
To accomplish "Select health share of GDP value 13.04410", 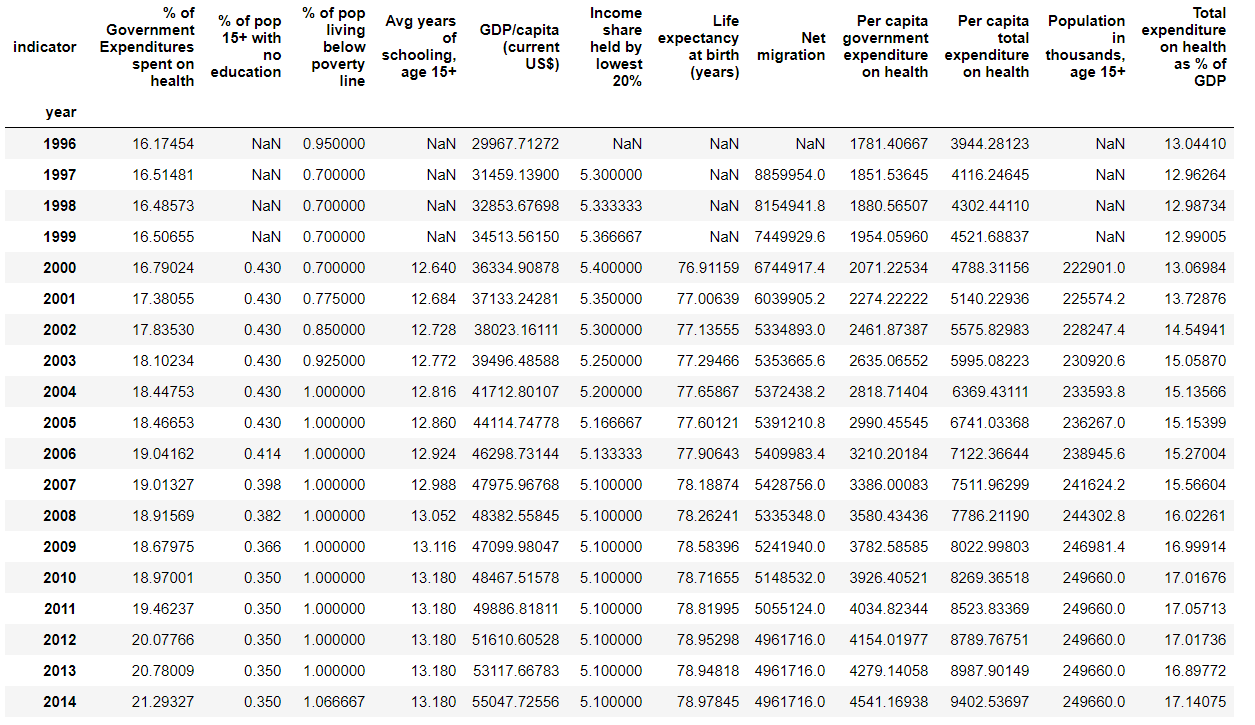I will tap(1194, 144).
